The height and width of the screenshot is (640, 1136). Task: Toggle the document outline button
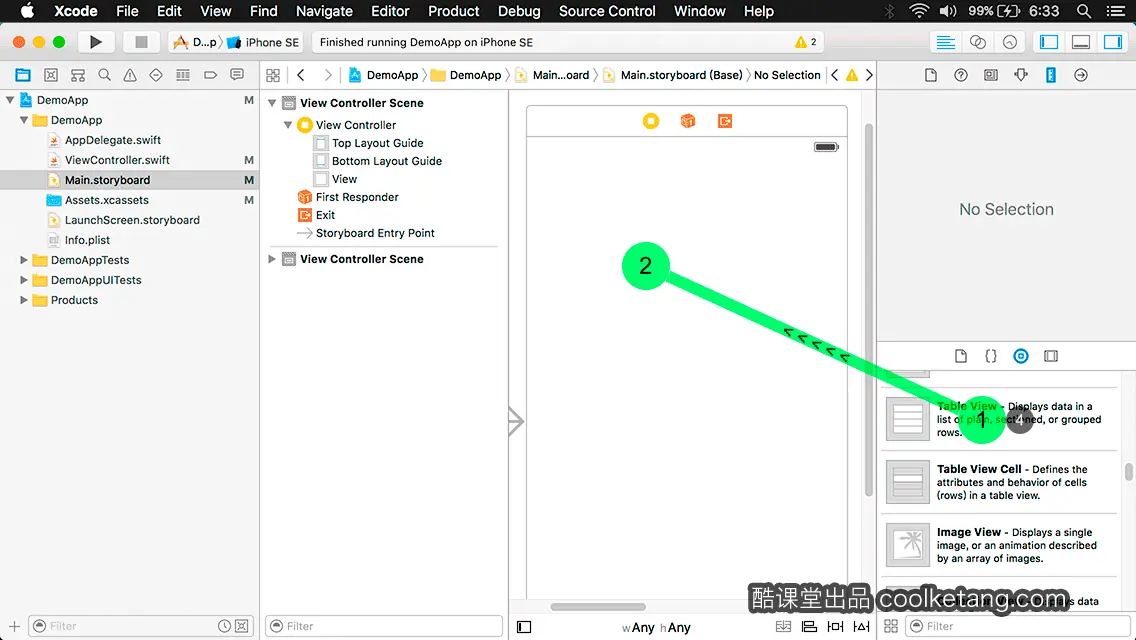[524, 627]
